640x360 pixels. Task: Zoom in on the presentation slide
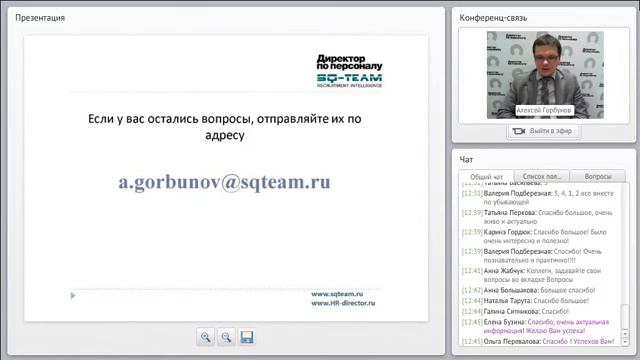205,337
